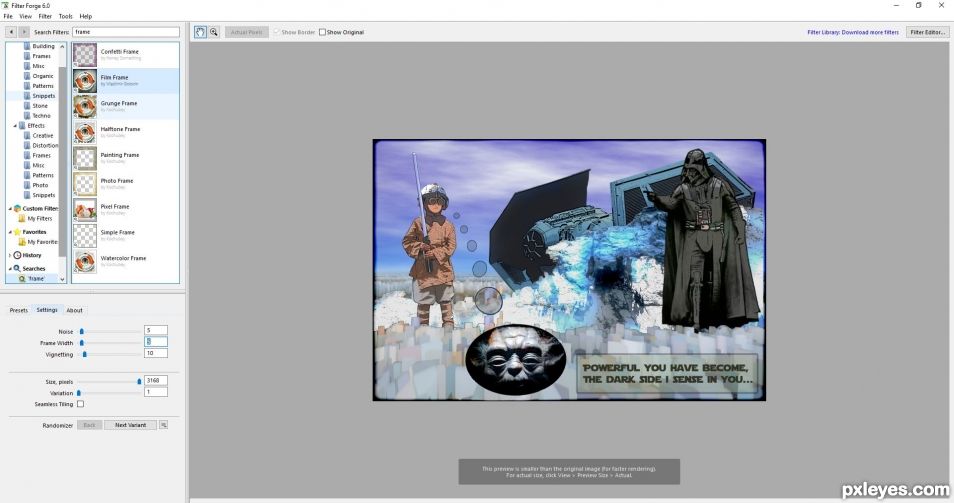Select Simple Frame filter thumbnail
Viewport: 954px width, 503px height.
(x=85, y=235)
